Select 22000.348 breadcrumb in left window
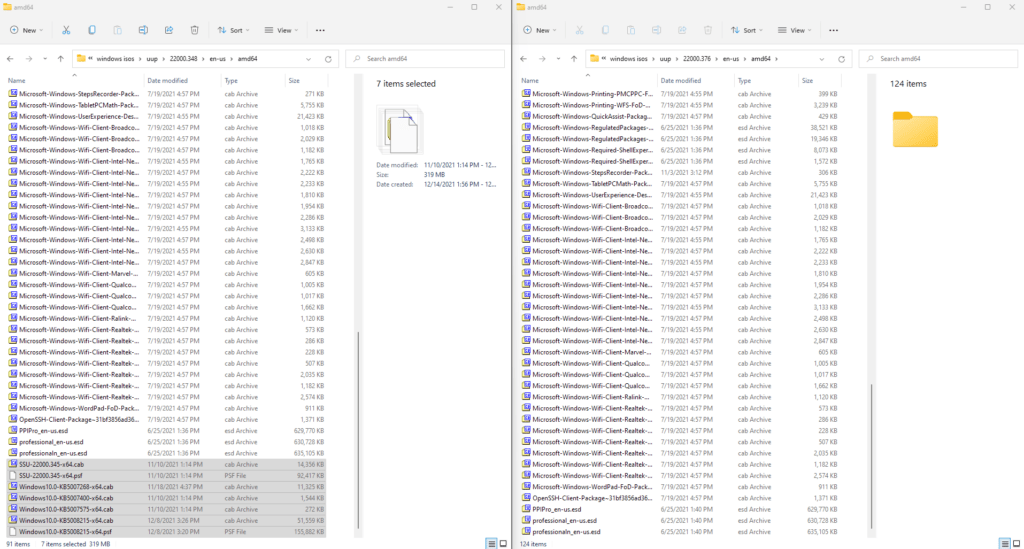 click(184, 59)
